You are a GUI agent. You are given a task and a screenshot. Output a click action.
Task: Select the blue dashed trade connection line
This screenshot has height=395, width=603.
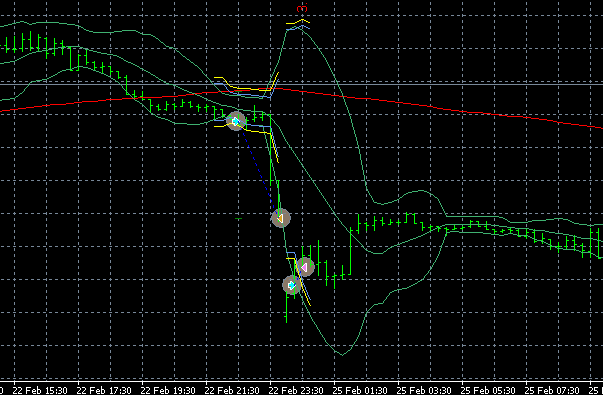(258, 169)
